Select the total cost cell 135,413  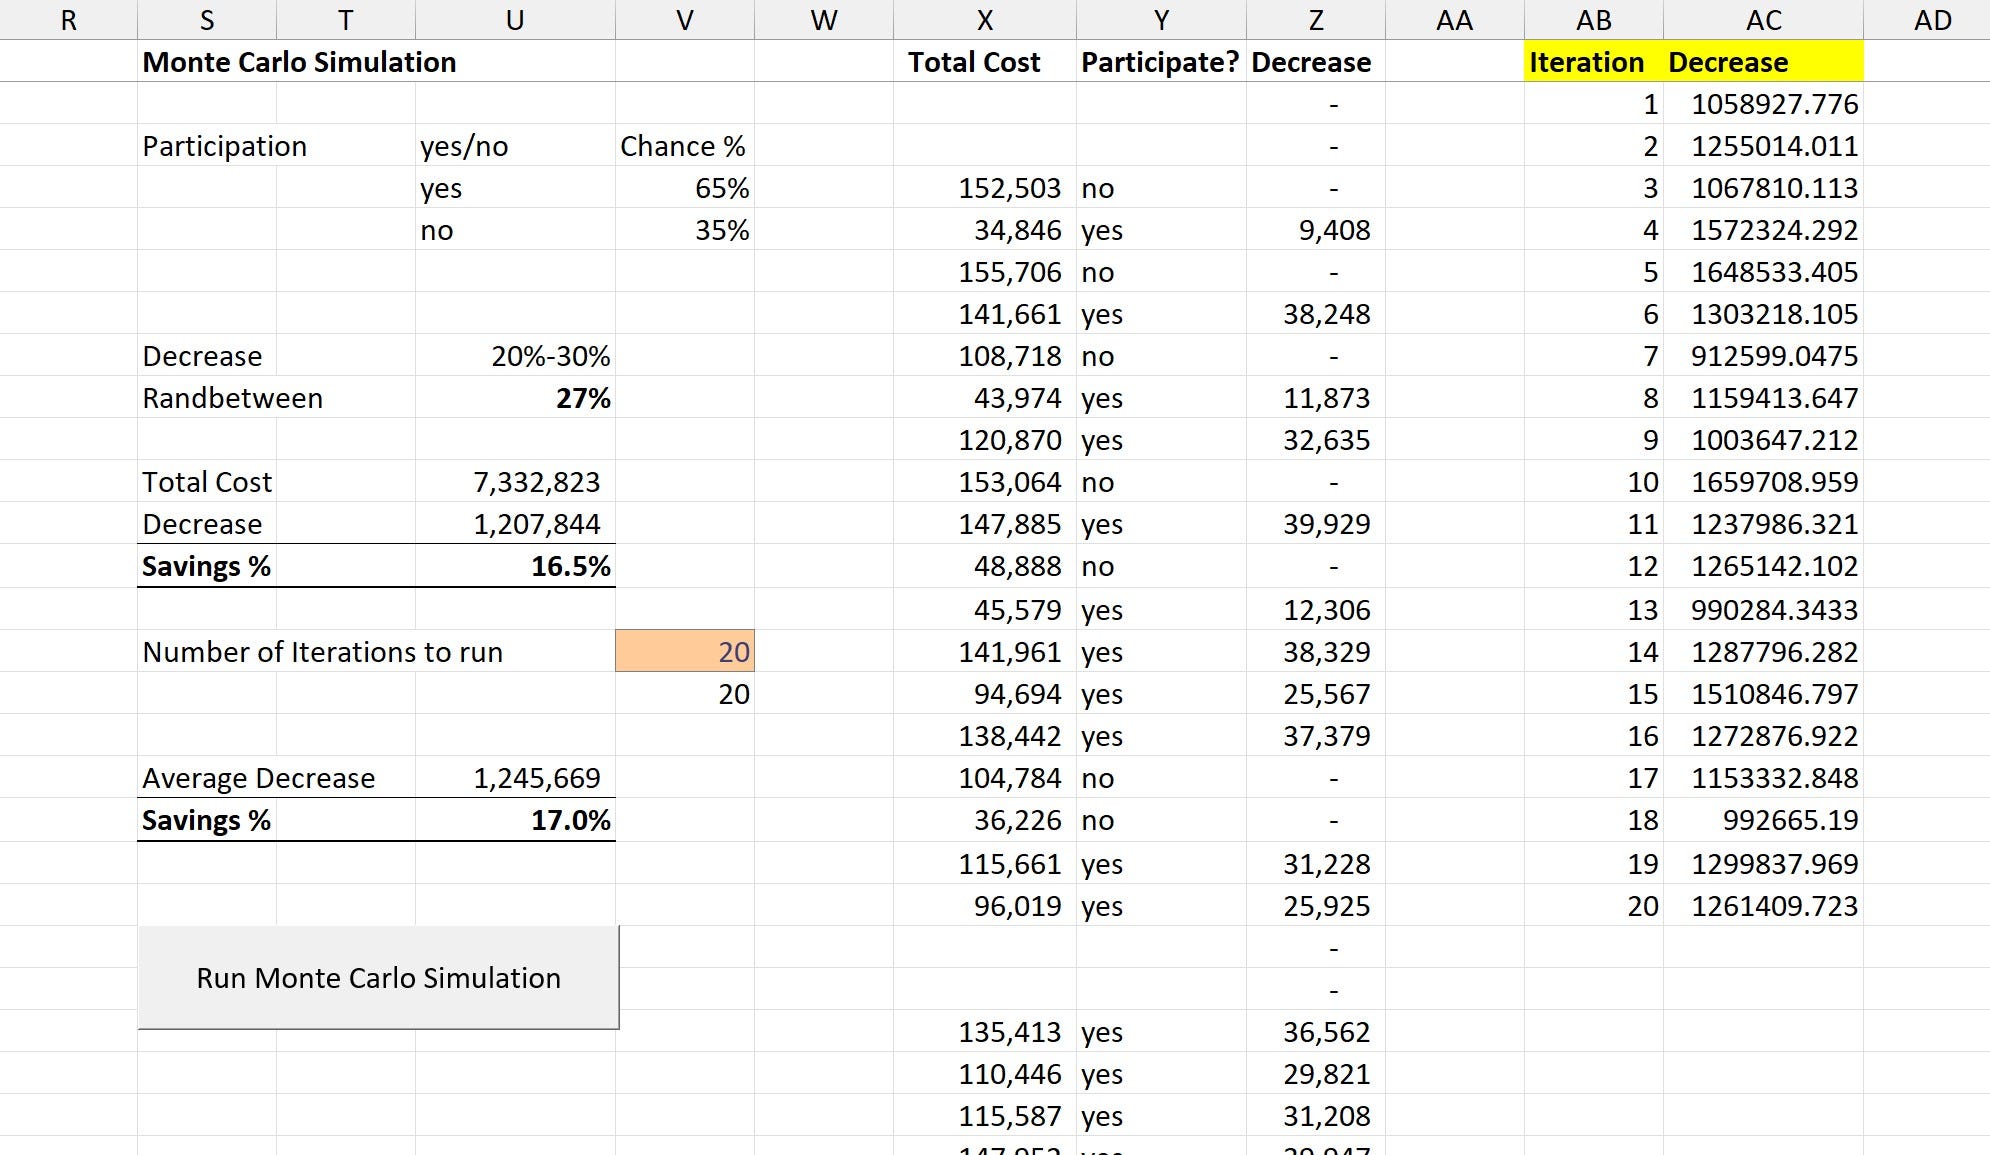click(985, 1032)
